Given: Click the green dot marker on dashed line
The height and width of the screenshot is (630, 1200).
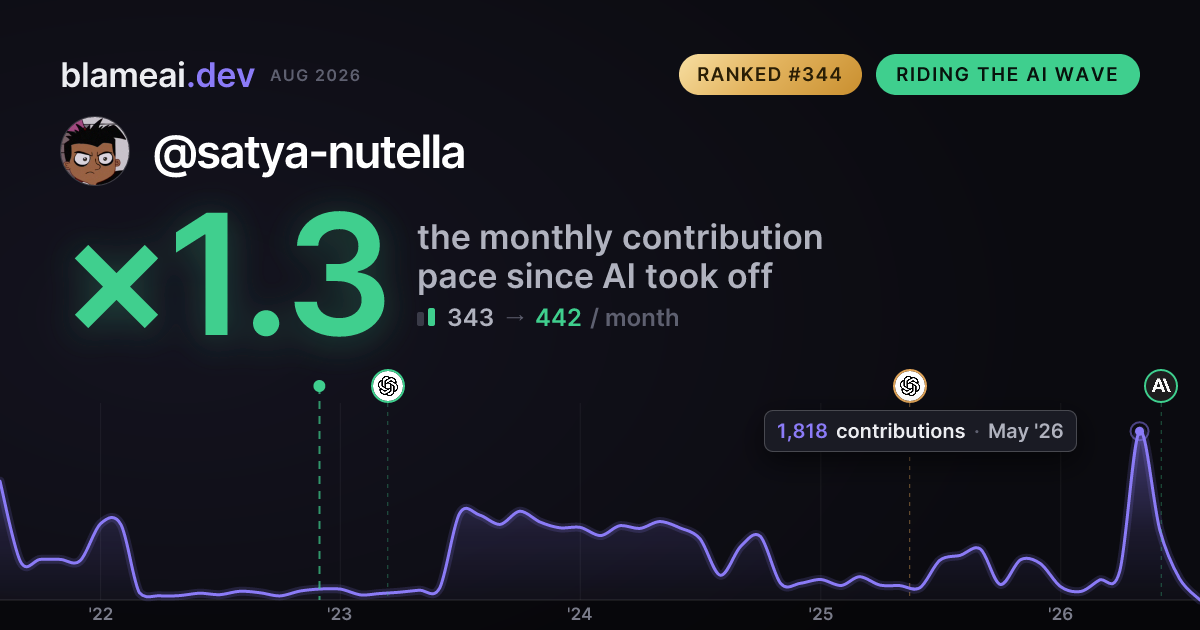Looking at the screenshot, I should click(319, 386).
